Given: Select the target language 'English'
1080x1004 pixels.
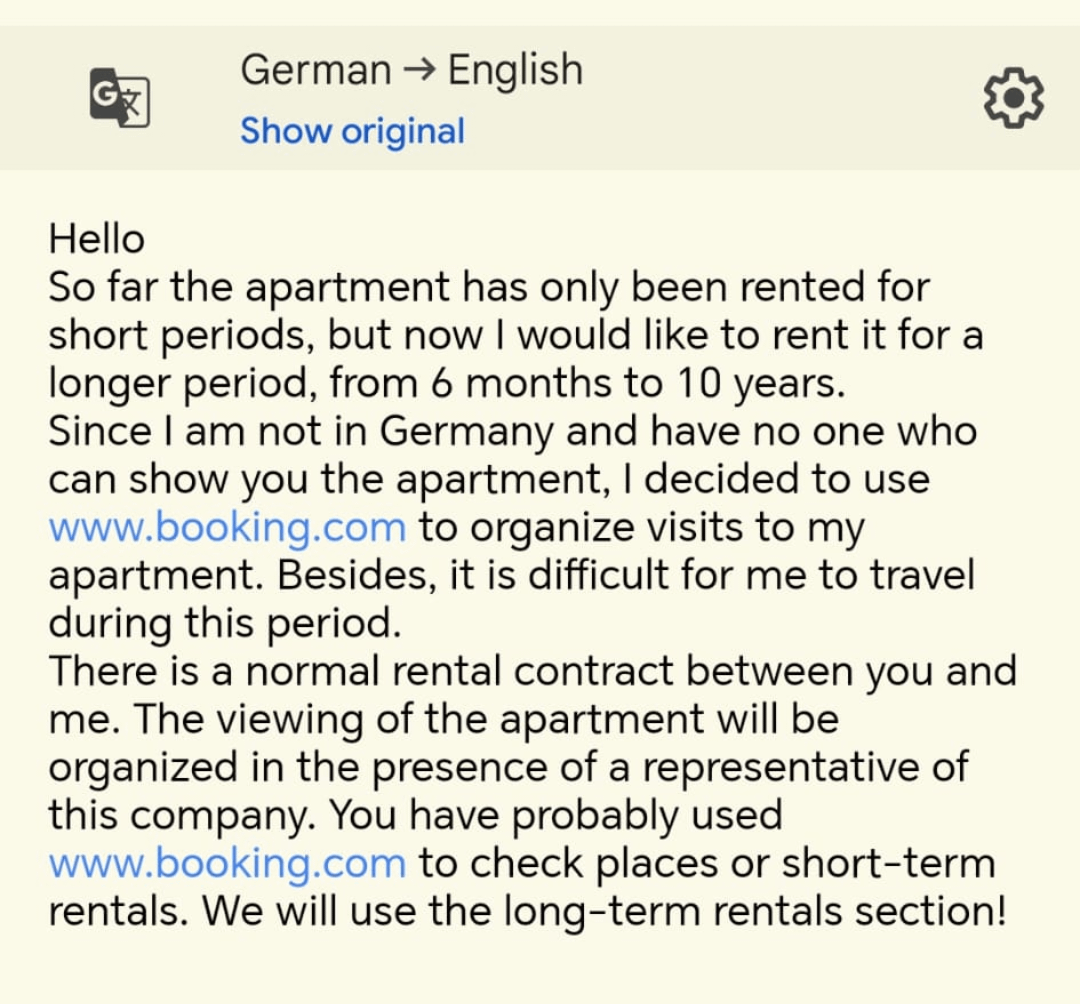Looking at the screenshot, I should tap(515, 70).
